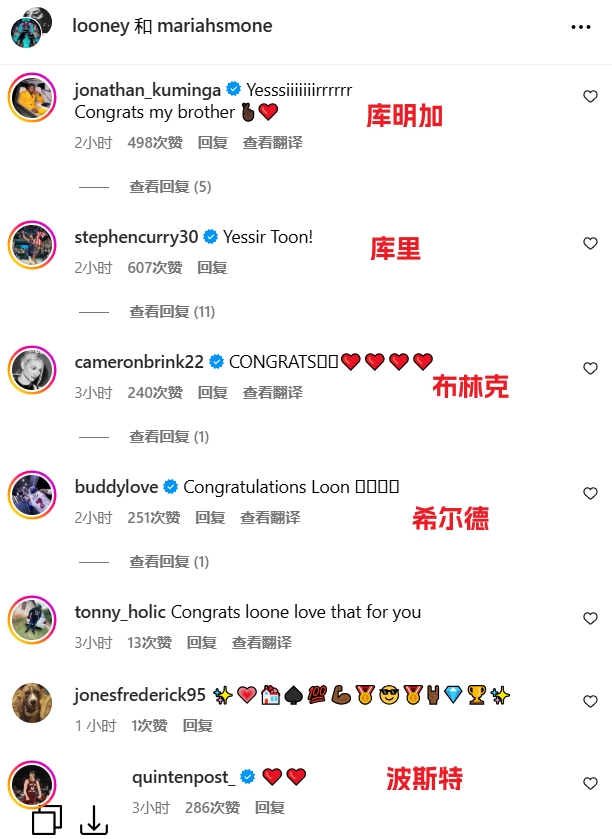Click the download arrow icon
Screen dimensions: 612x839
coord(94,820)
